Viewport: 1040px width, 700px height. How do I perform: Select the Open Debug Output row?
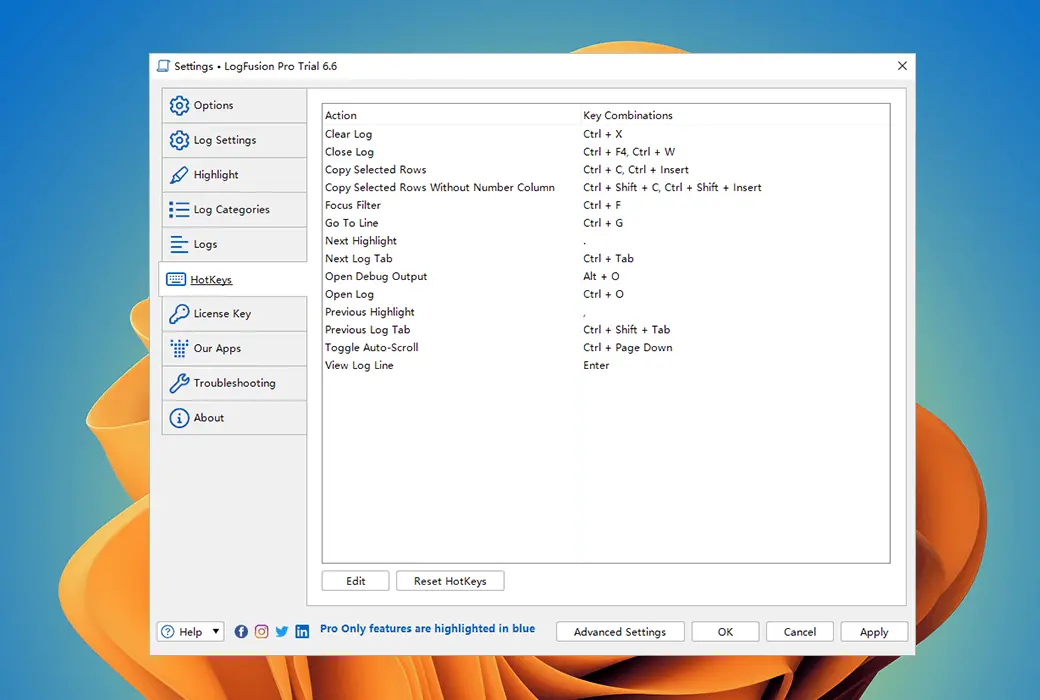(606, 277)
